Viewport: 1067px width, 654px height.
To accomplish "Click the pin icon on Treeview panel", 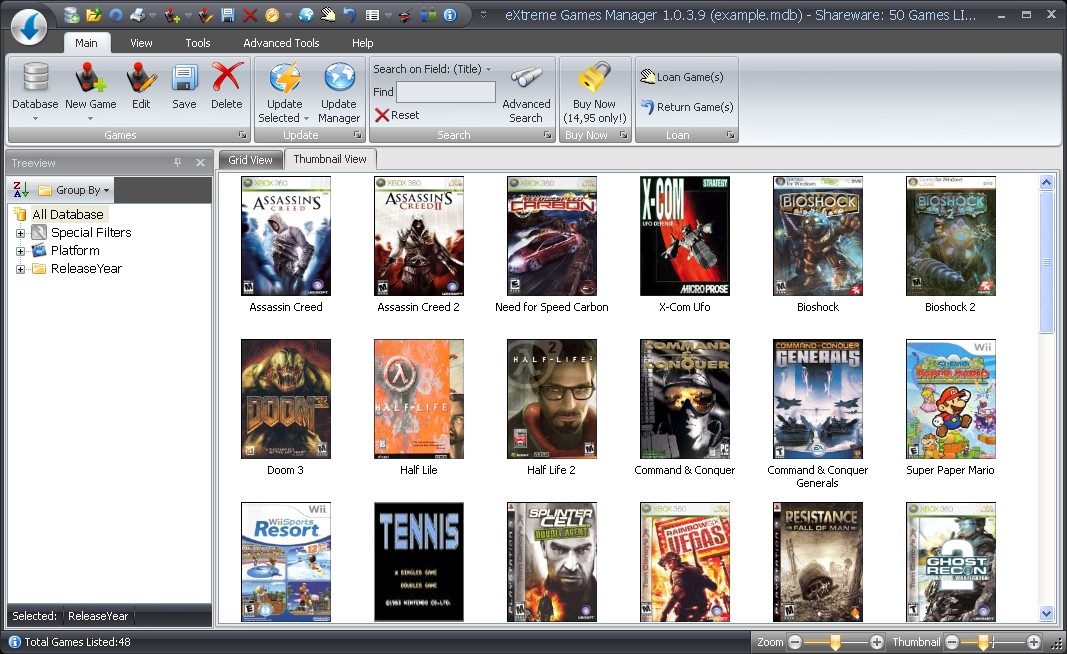I will click(177, 163).
